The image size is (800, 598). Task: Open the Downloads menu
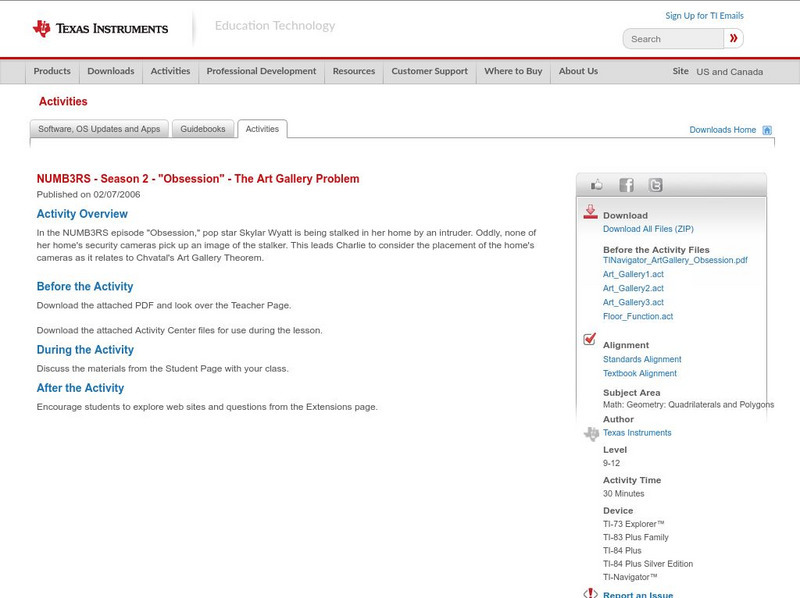(111, 71)
